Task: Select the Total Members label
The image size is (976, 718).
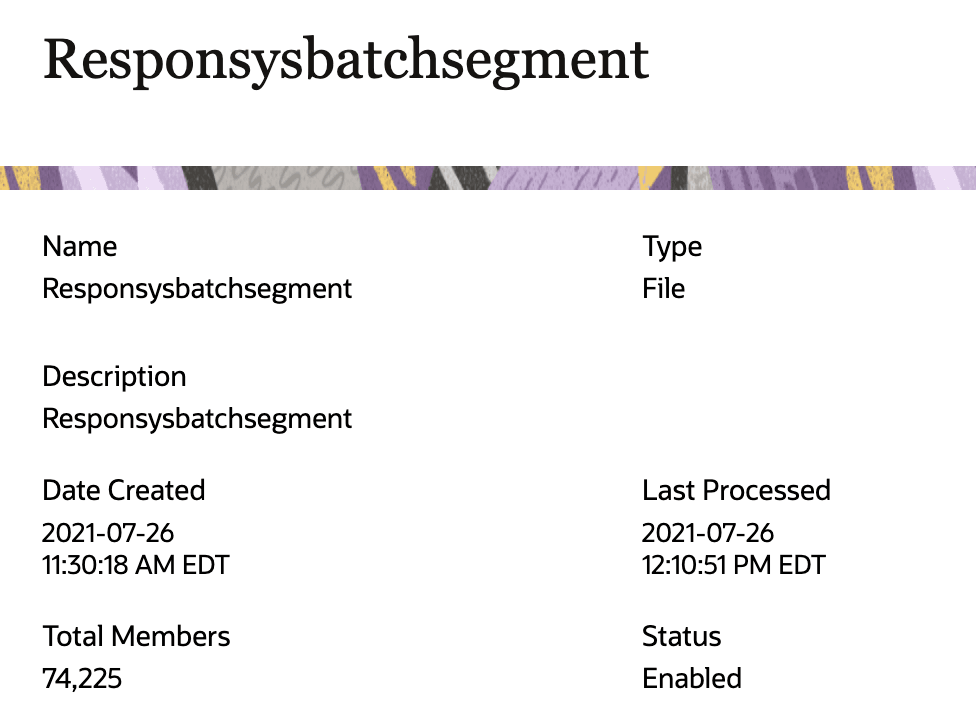Action: click(x=136, y=636)
